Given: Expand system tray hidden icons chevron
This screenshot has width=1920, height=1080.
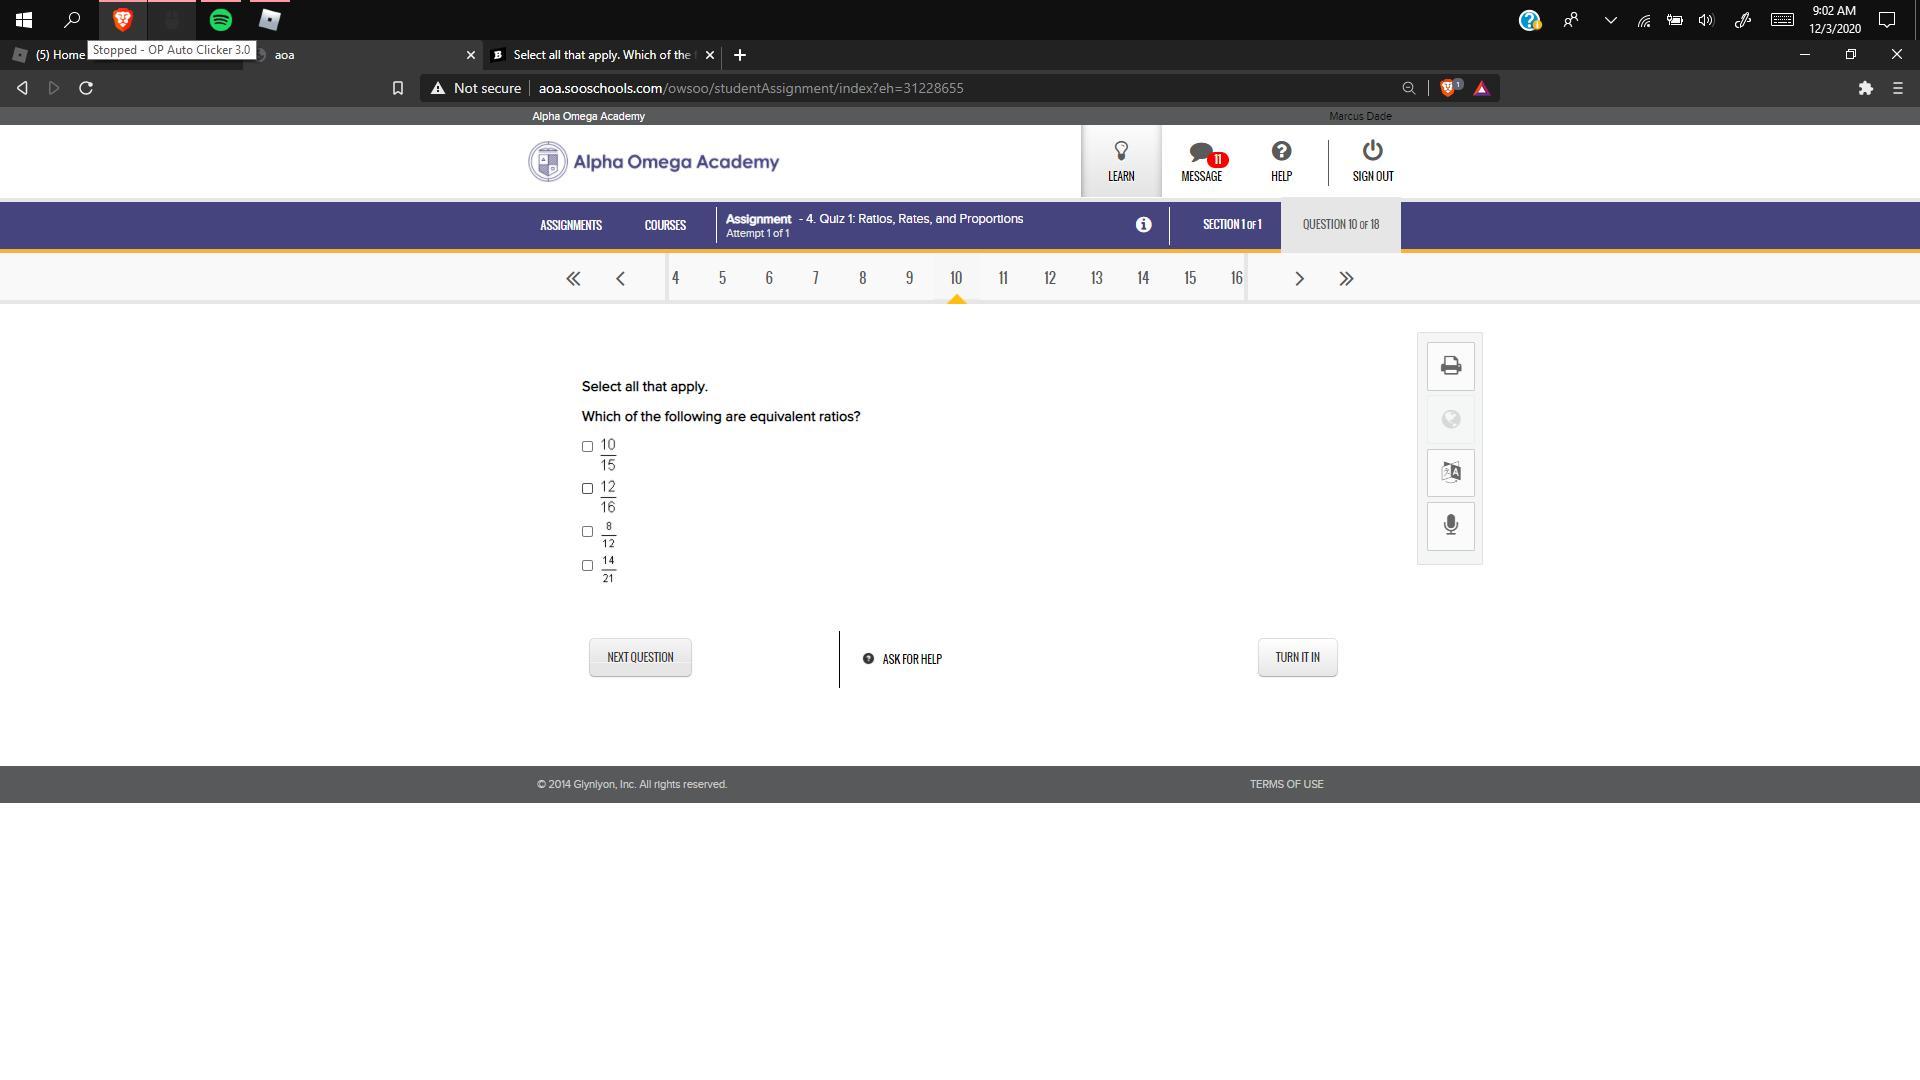Looking at the screenshot, I should (x=1610, y=20).
